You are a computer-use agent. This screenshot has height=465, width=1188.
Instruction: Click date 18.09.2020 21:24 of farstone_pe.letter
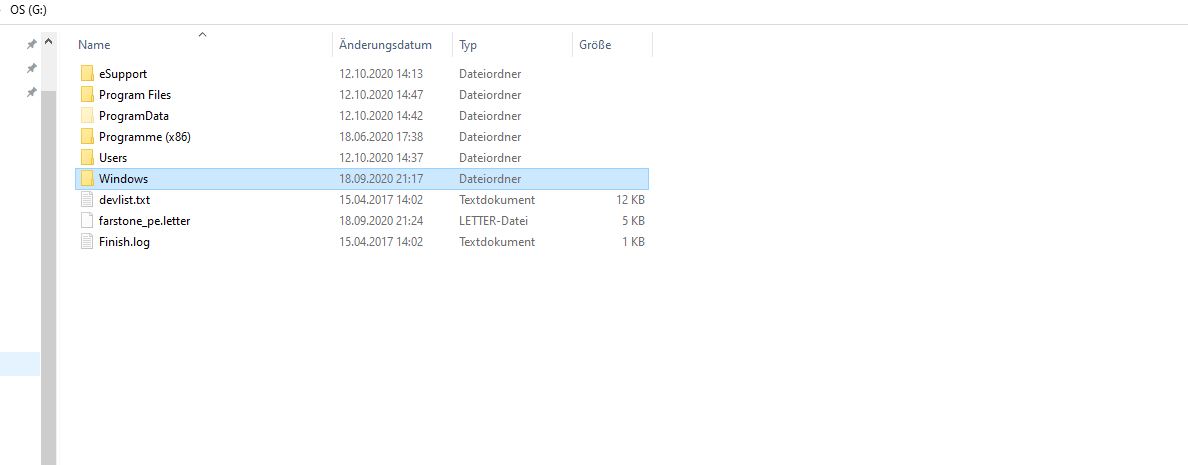click(x=381, y=221)
